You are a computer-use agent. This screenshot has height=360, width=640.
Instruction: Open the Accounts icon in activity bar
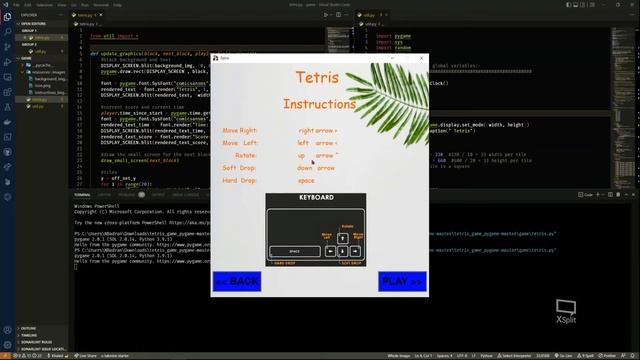(x=7, y=330)
